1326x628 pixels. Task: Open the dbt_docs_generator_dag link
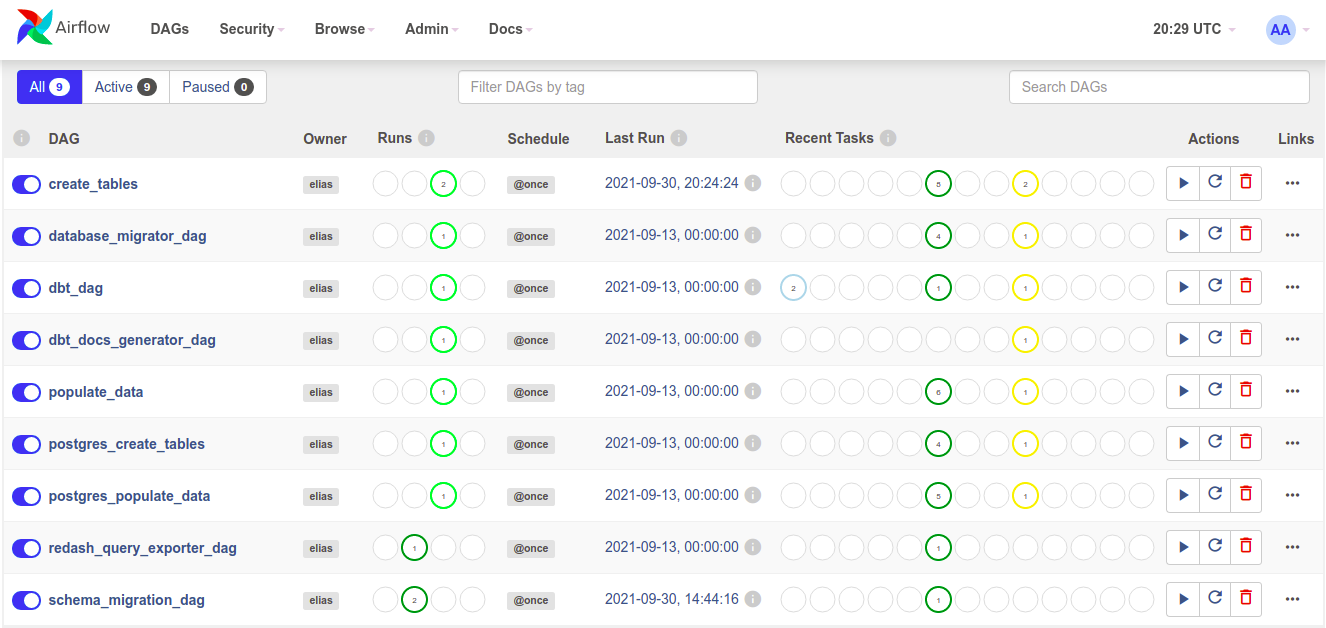132,340
